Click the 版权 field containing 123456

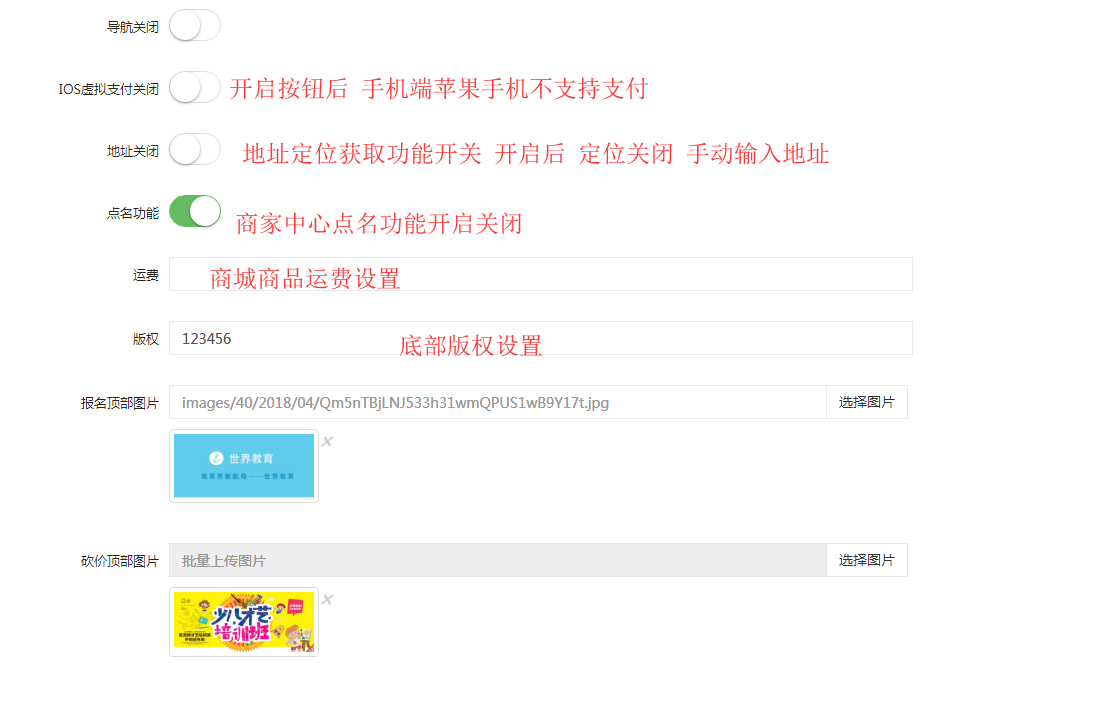(x=540, y=338)
